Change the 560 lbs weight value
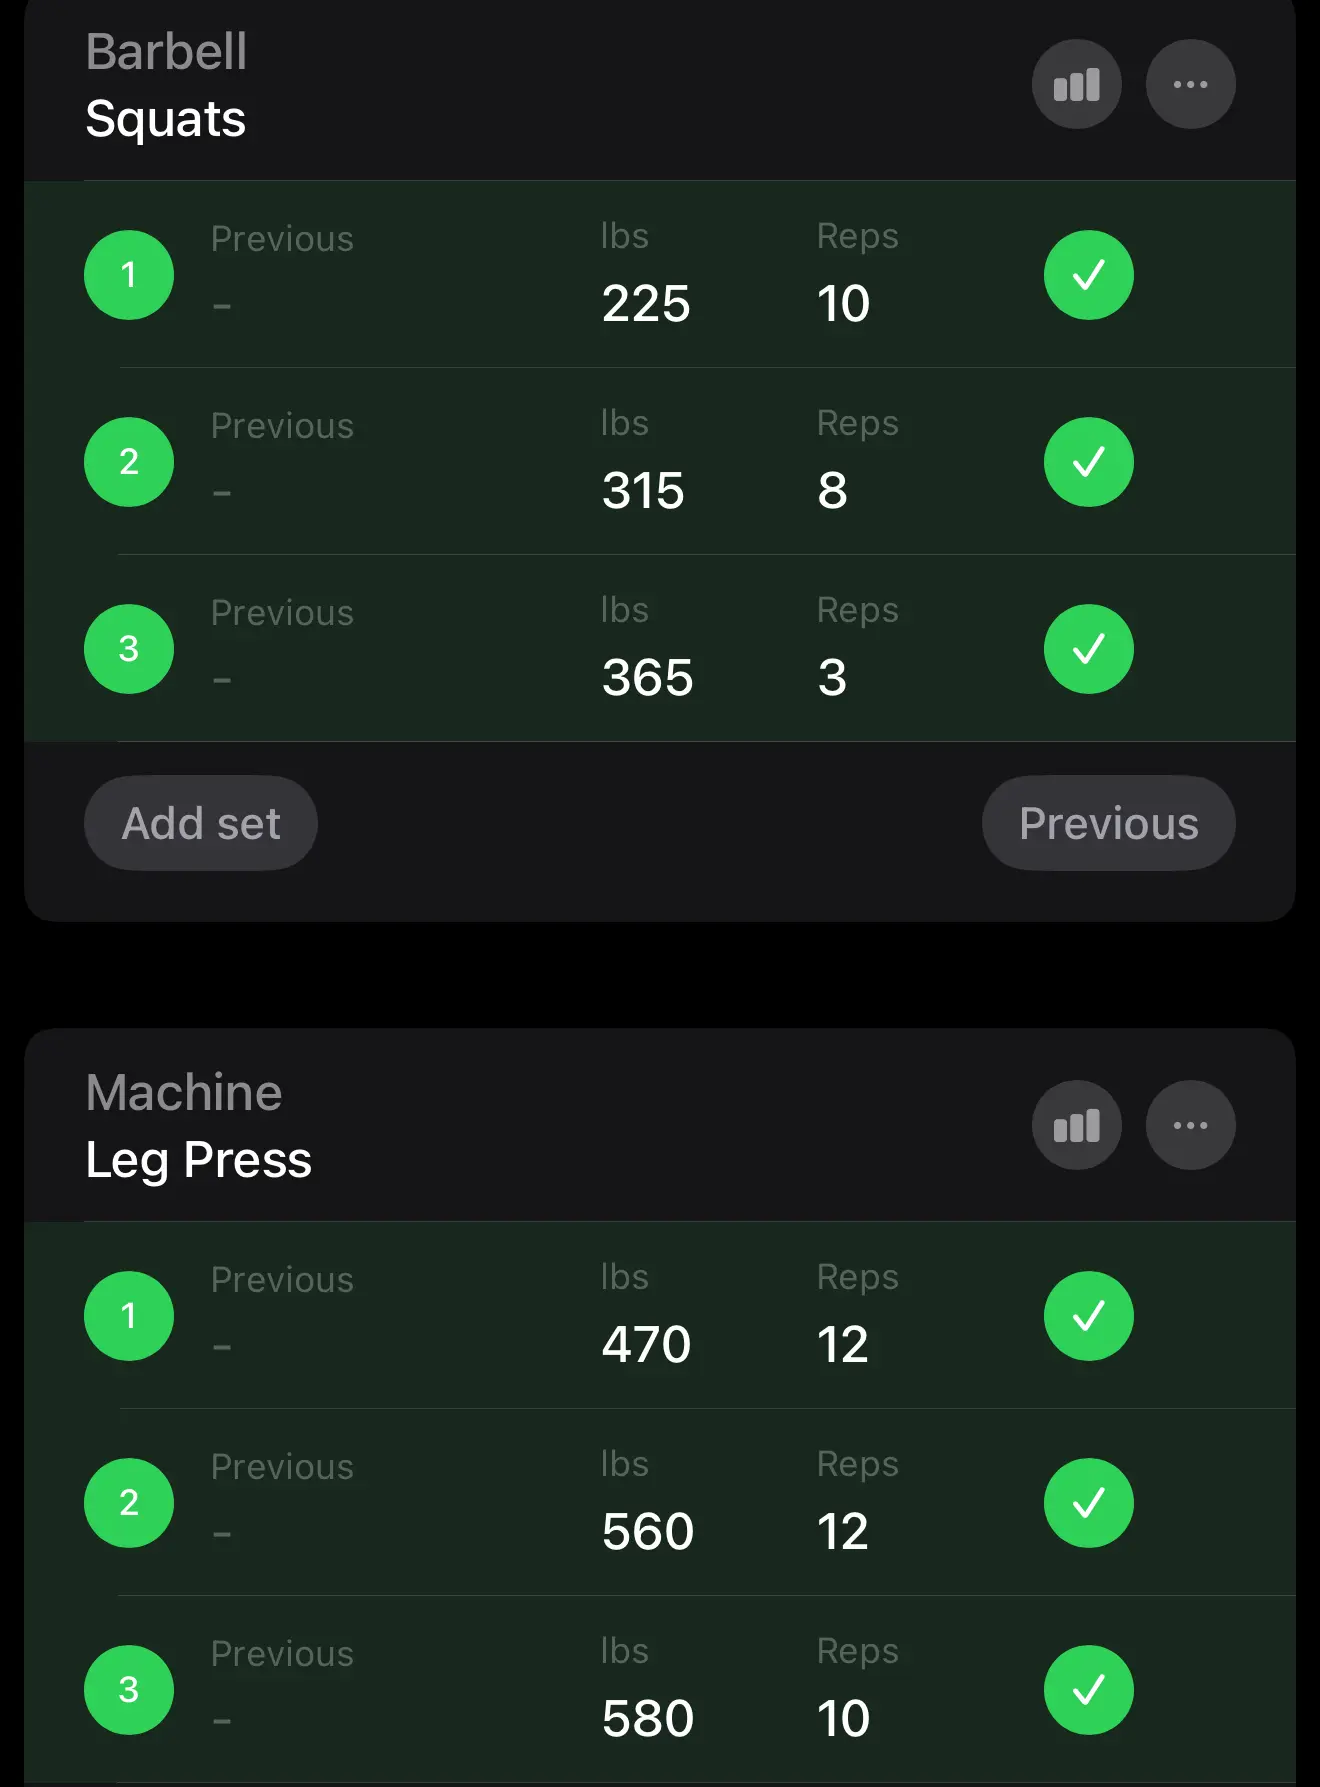The image size is (1320, 1787). [x=648, y=1532]
